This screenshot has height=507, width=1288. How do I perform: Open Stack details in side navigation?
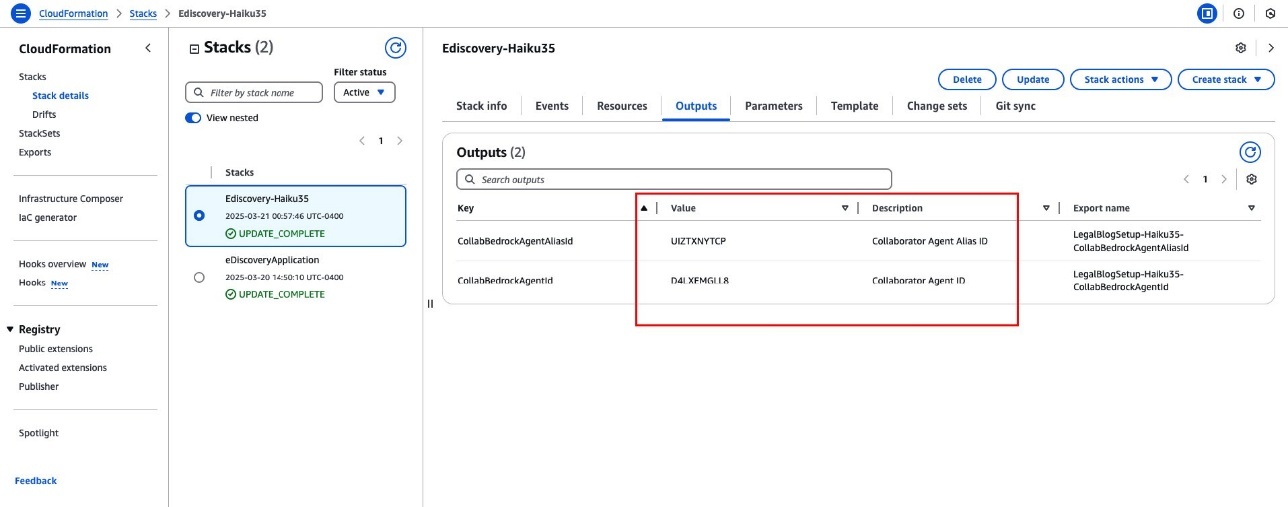pos(60,96)
